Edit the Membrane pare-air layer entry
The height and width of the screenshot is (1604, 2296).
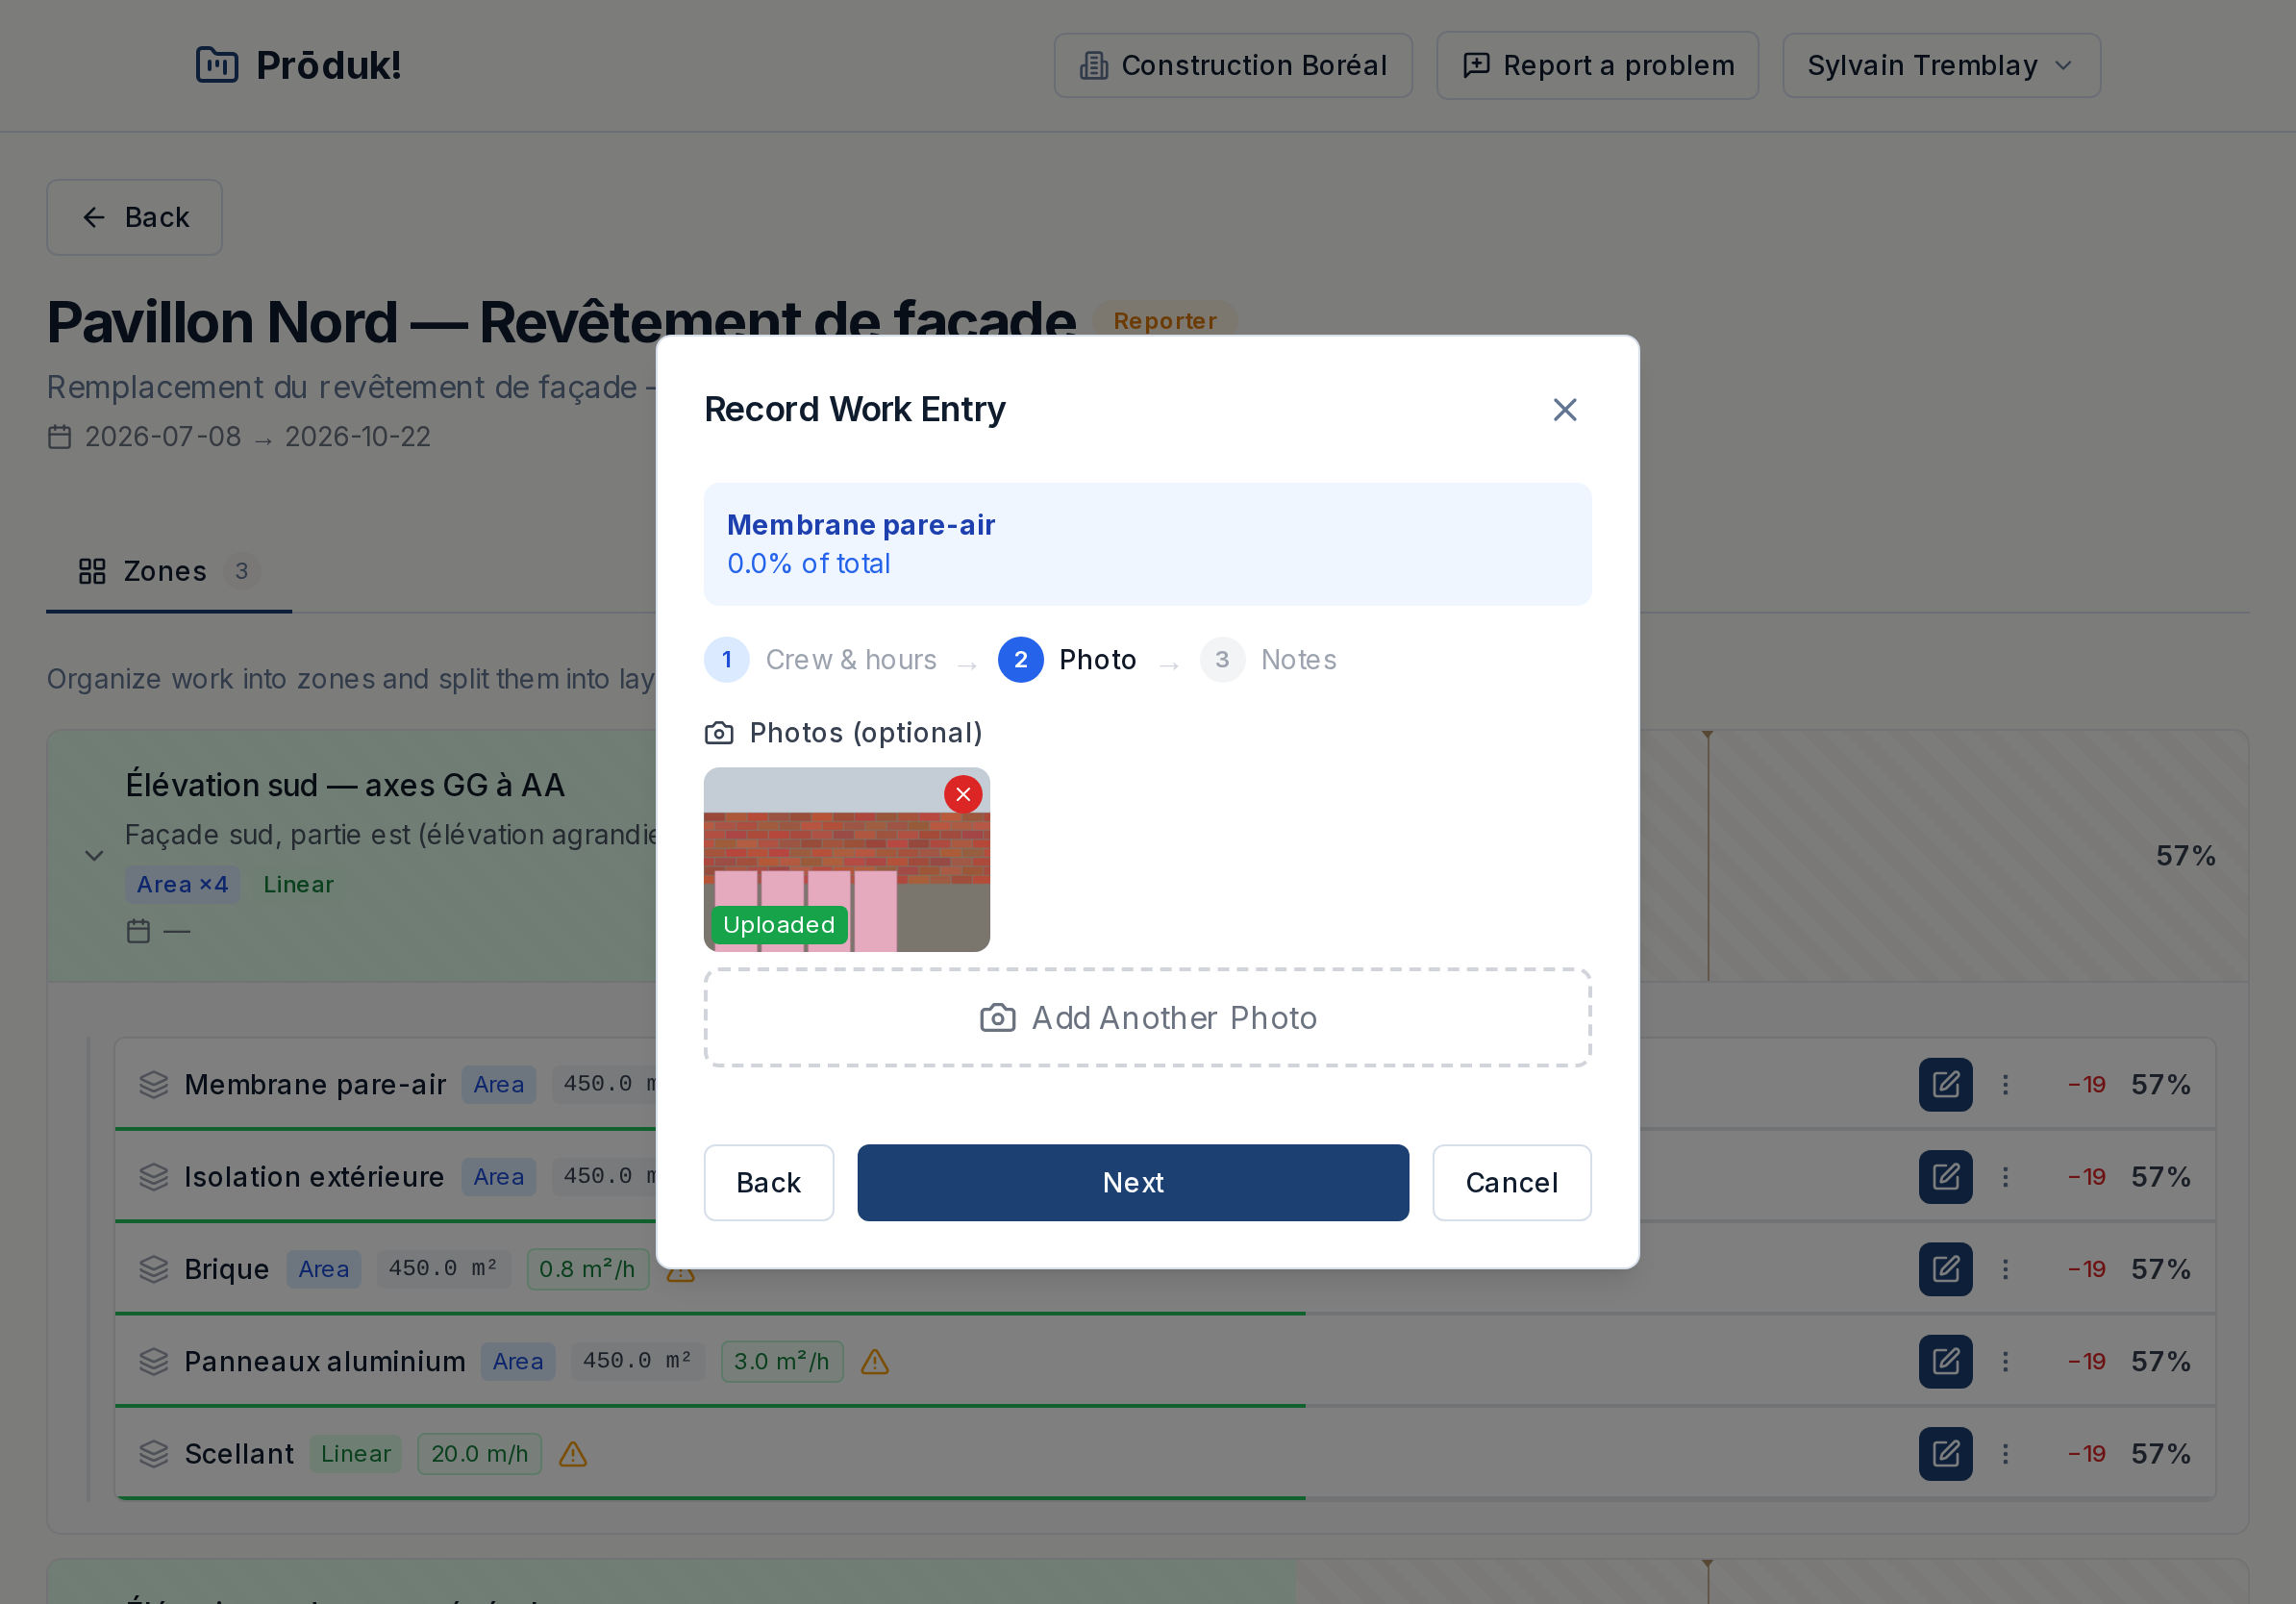click(x=1945, y=1084)
